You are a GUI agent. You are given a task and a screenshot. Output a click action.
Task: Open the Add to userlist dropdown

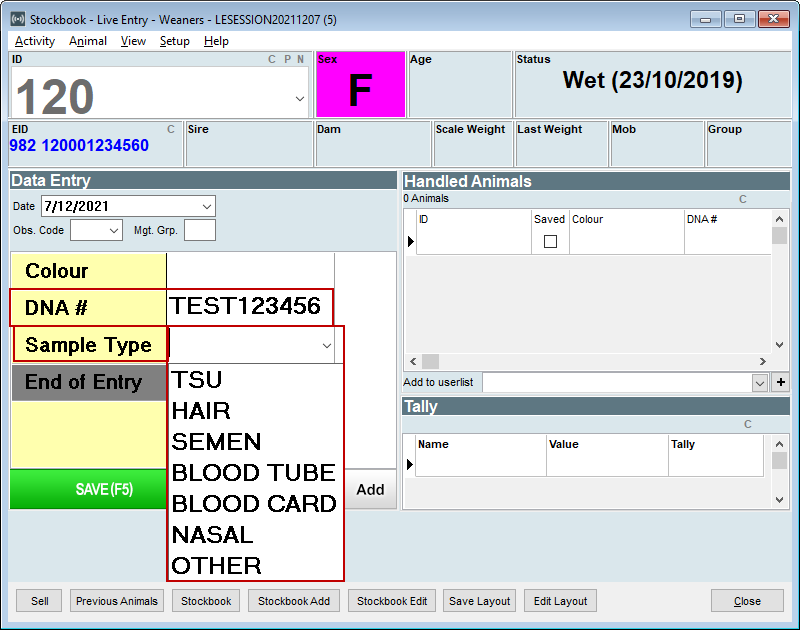tap(760, 383)
